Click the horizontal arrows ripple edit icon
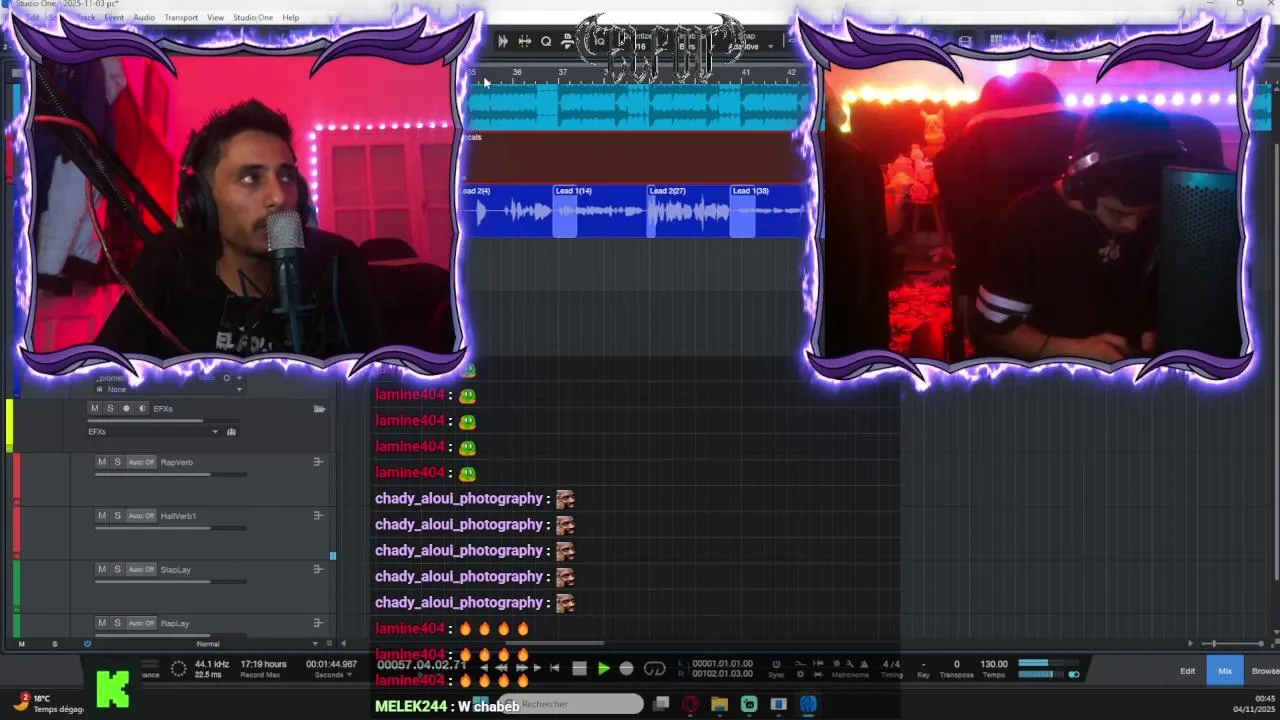The image size is (1280, 720). [x=524, y=41]
